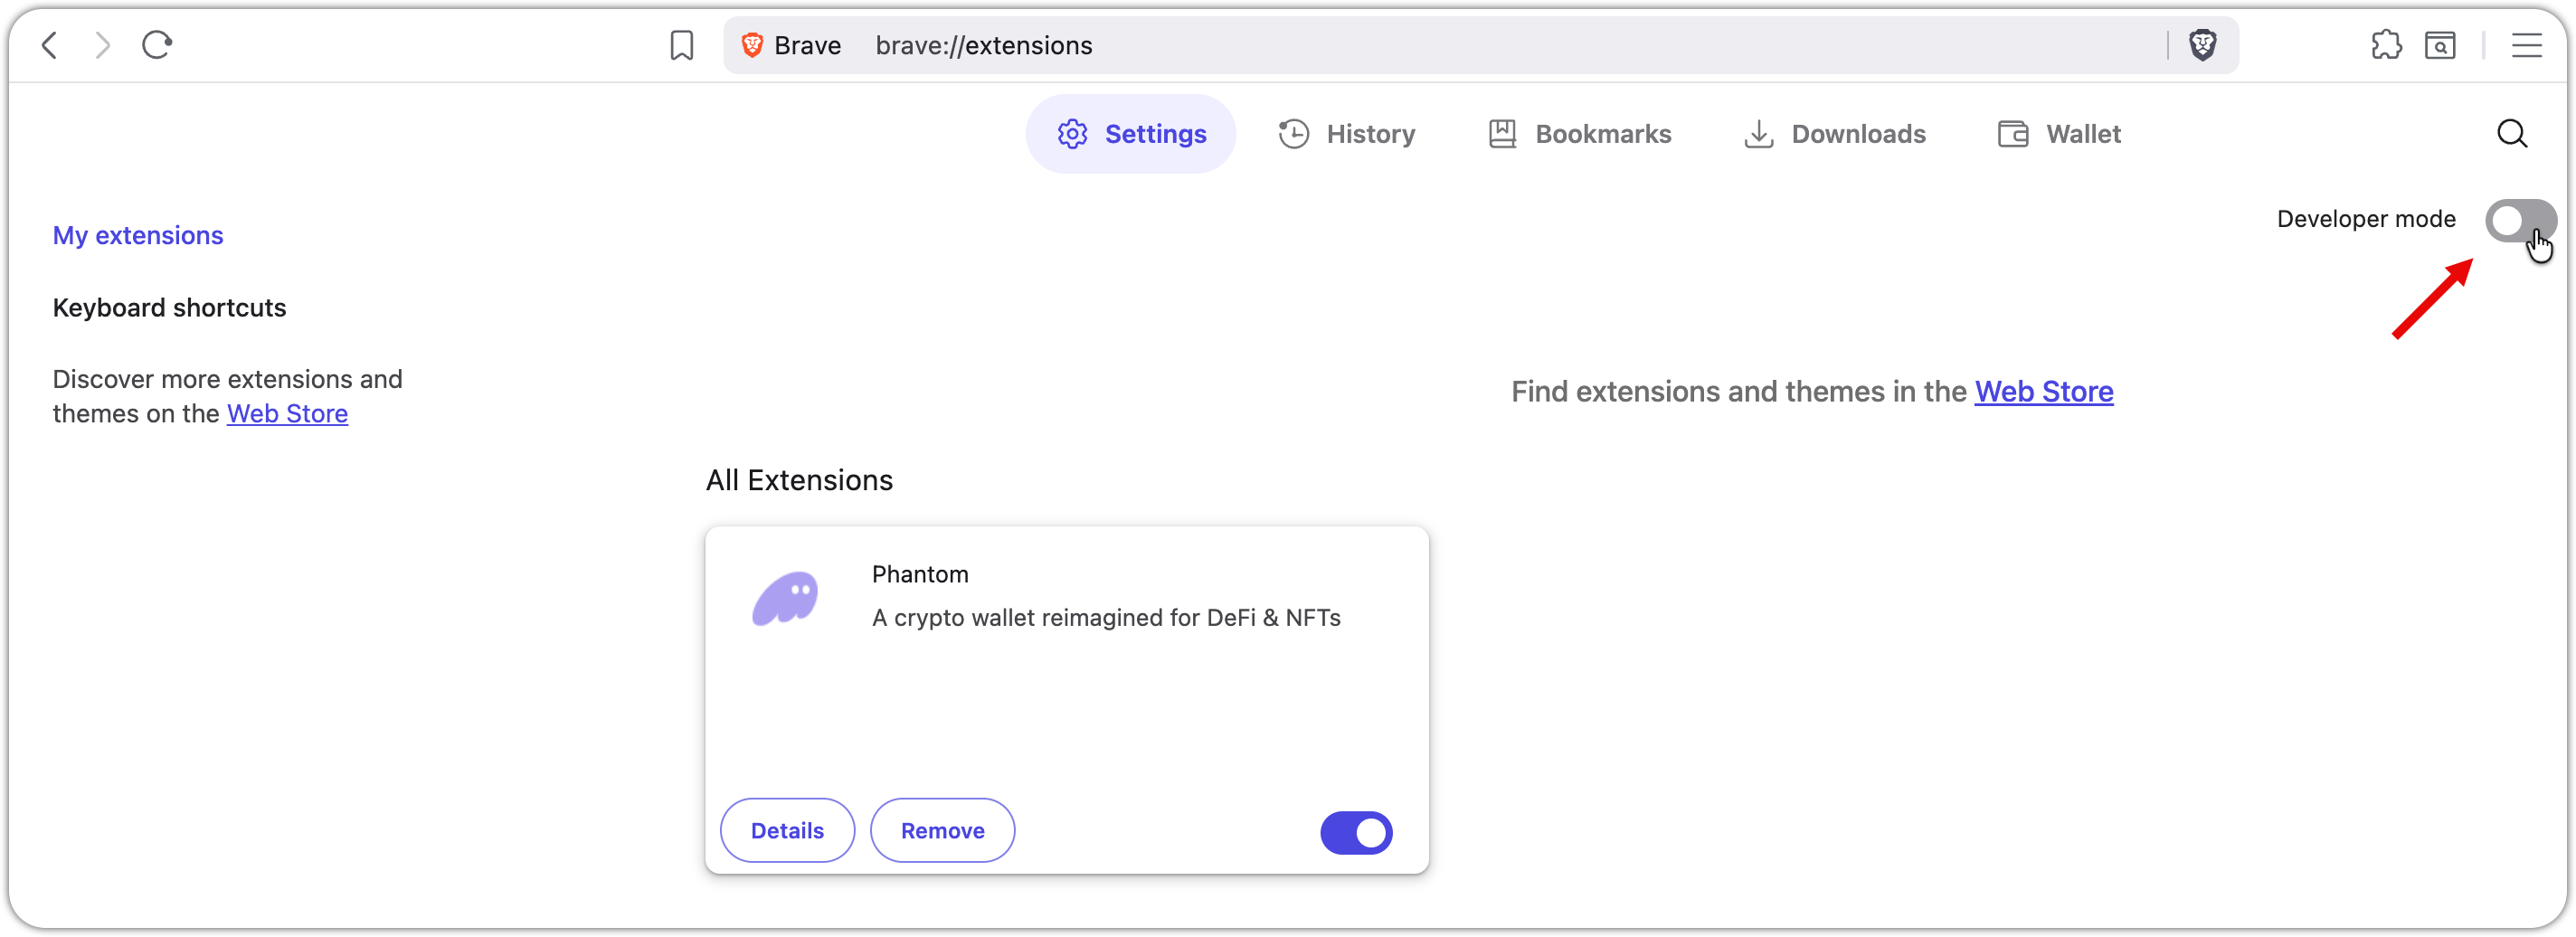Open the extensions puzzle icon
Image resolution: width=2576 pixels, height=937 pixels.
[x=2386, y=45]
